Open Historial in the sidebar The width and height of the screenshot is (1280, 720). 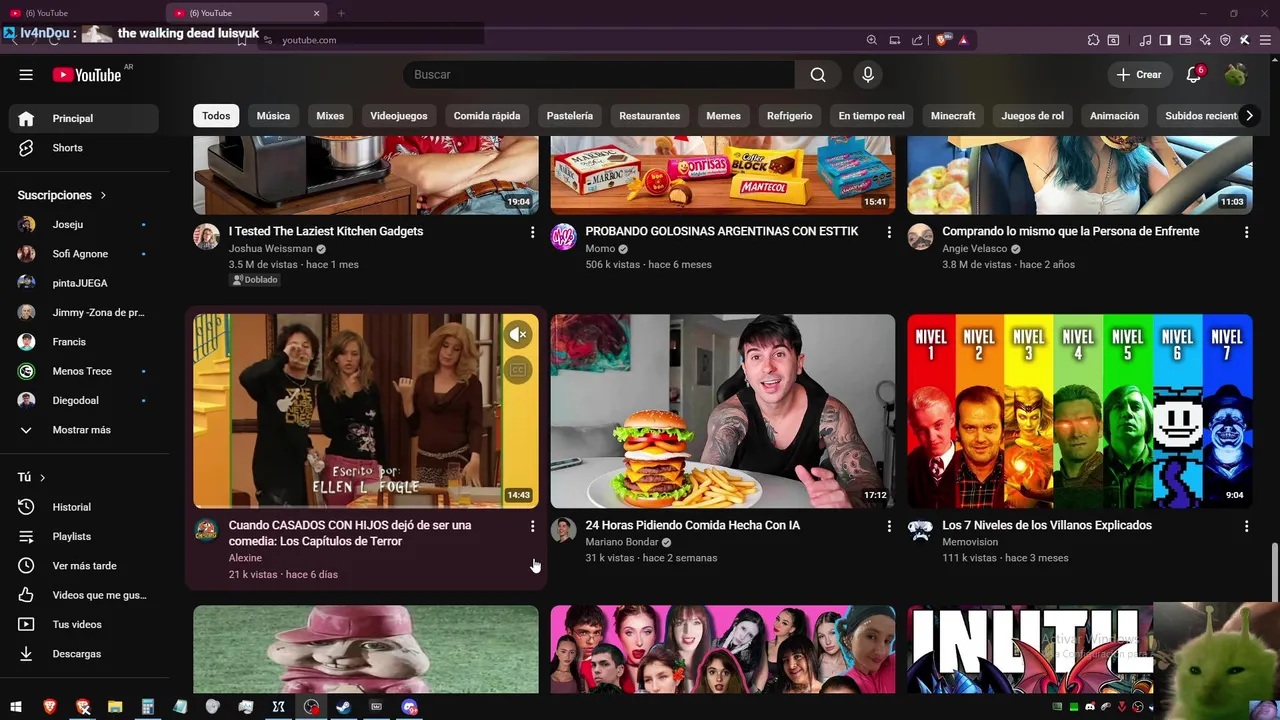point(84,507)
